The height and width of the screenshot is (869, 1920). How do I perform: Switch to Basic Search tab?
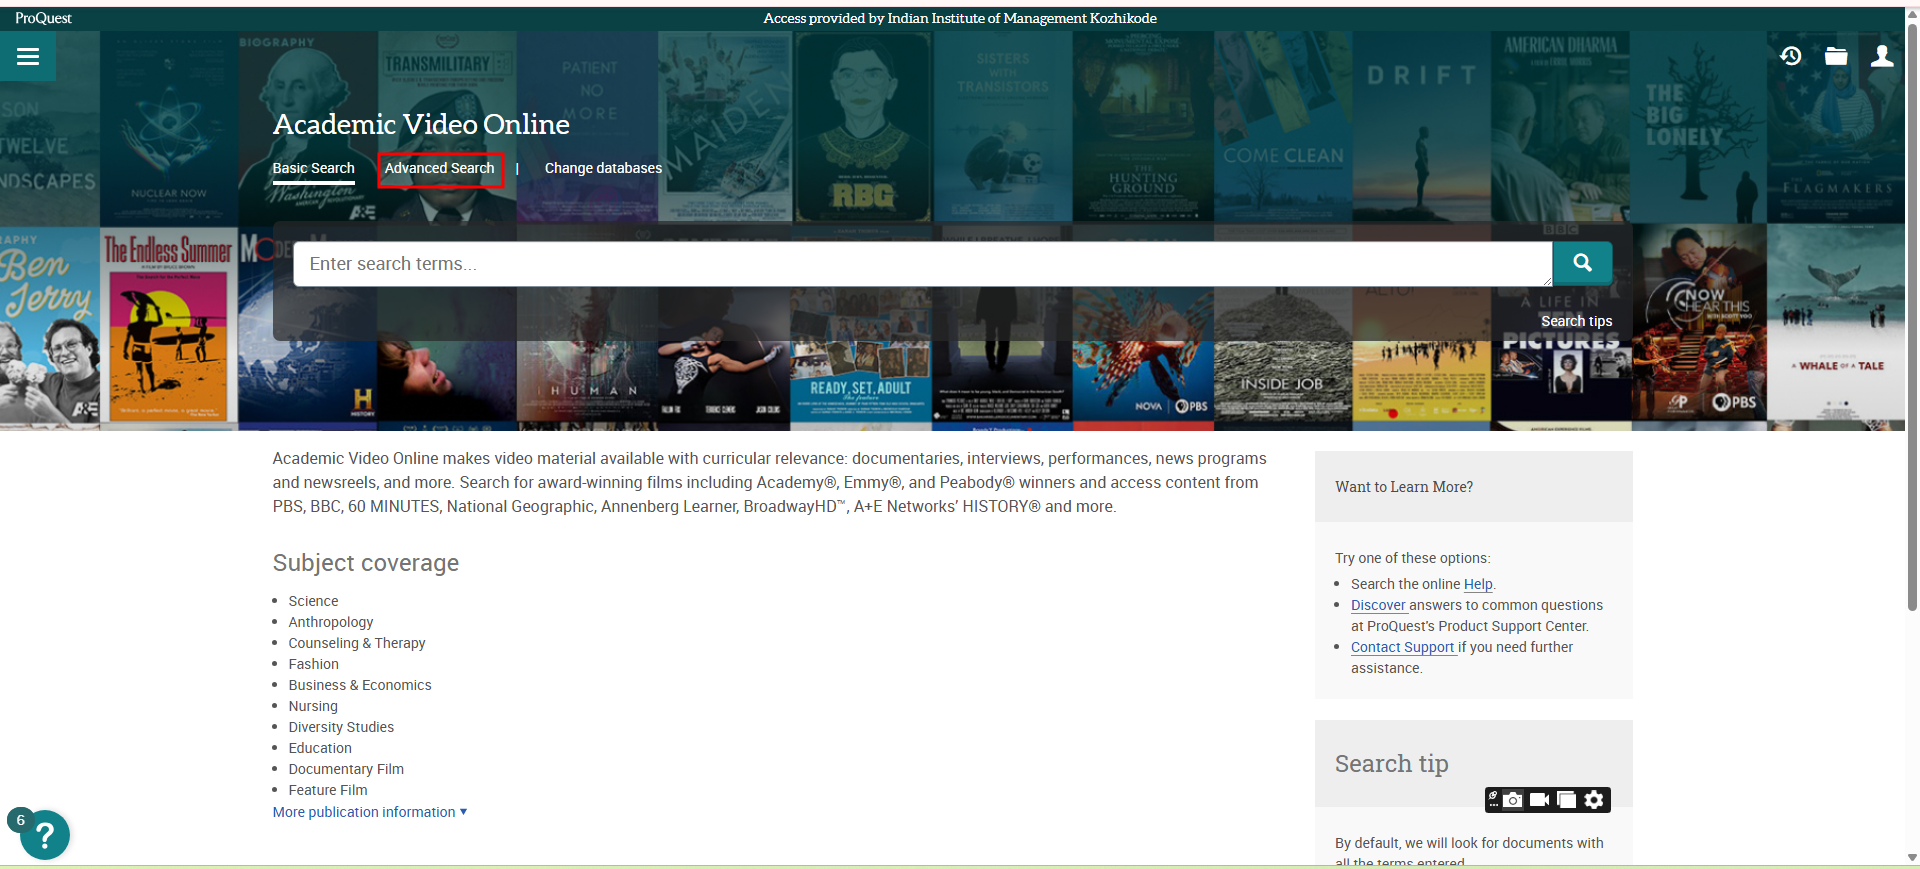(x=313, y=168)
